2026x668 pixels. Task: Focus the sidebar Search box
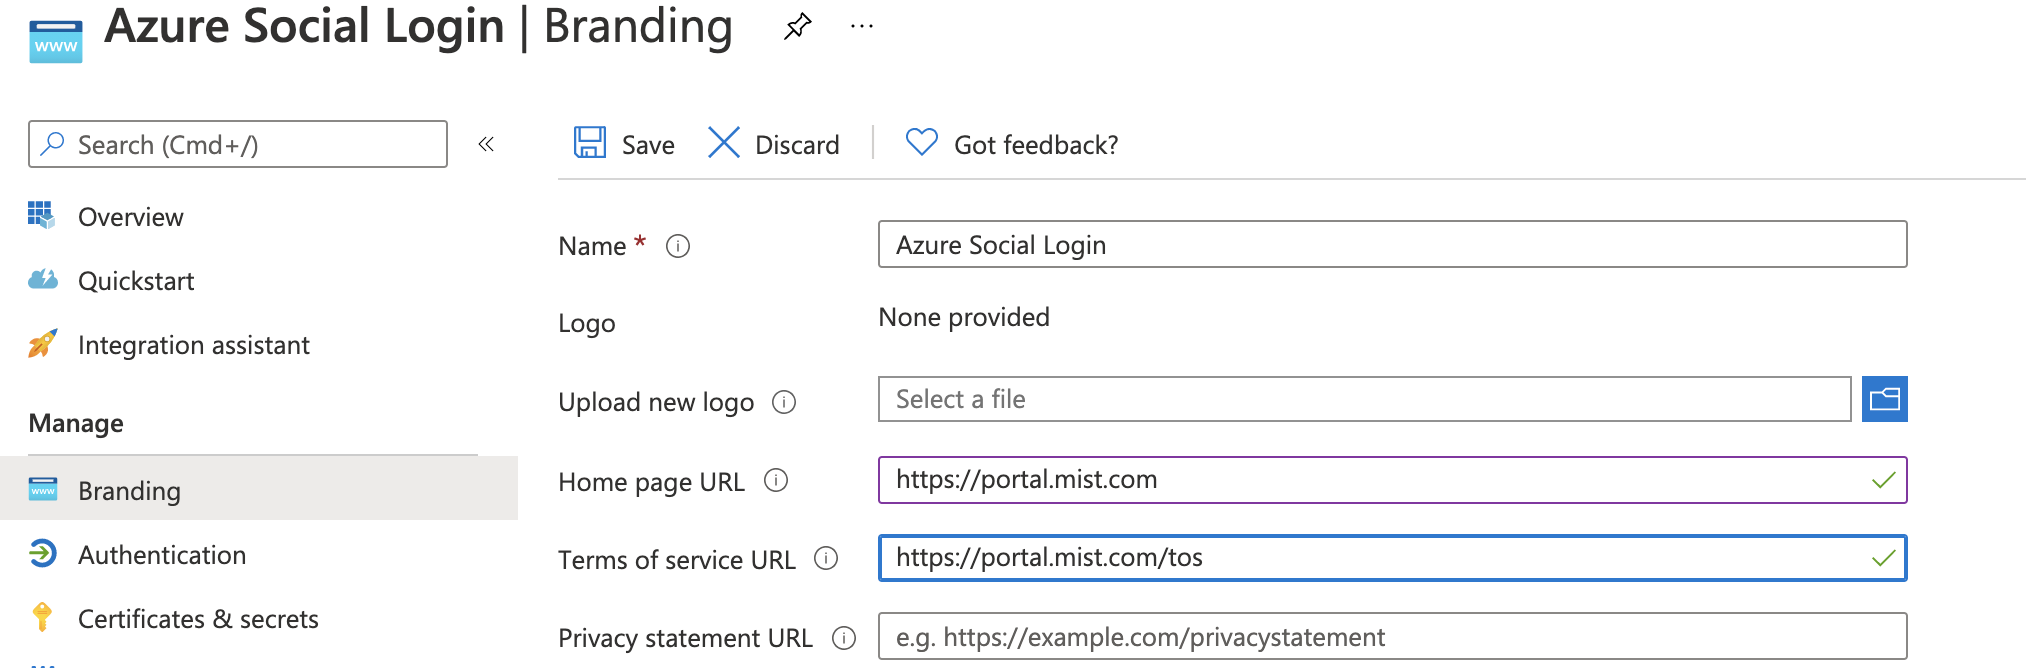coord(238,145)
